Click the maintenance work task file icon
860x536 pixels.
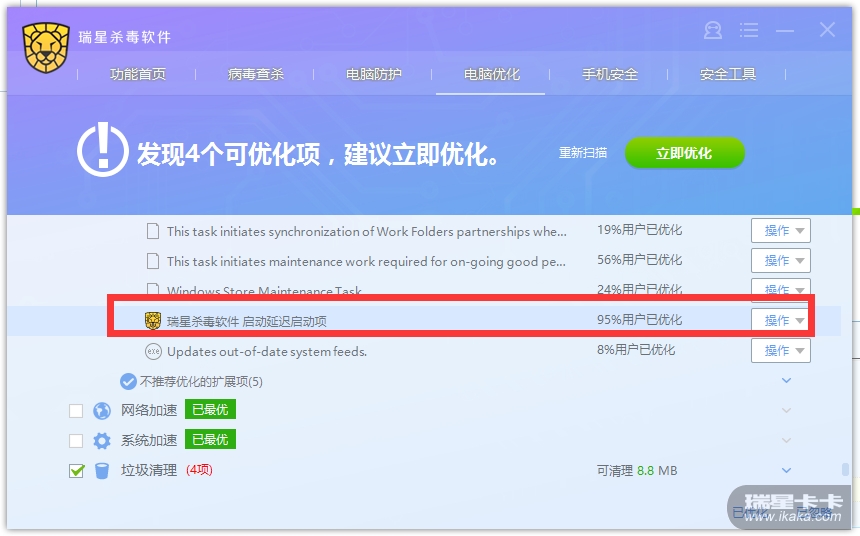(x=153, y=261)
